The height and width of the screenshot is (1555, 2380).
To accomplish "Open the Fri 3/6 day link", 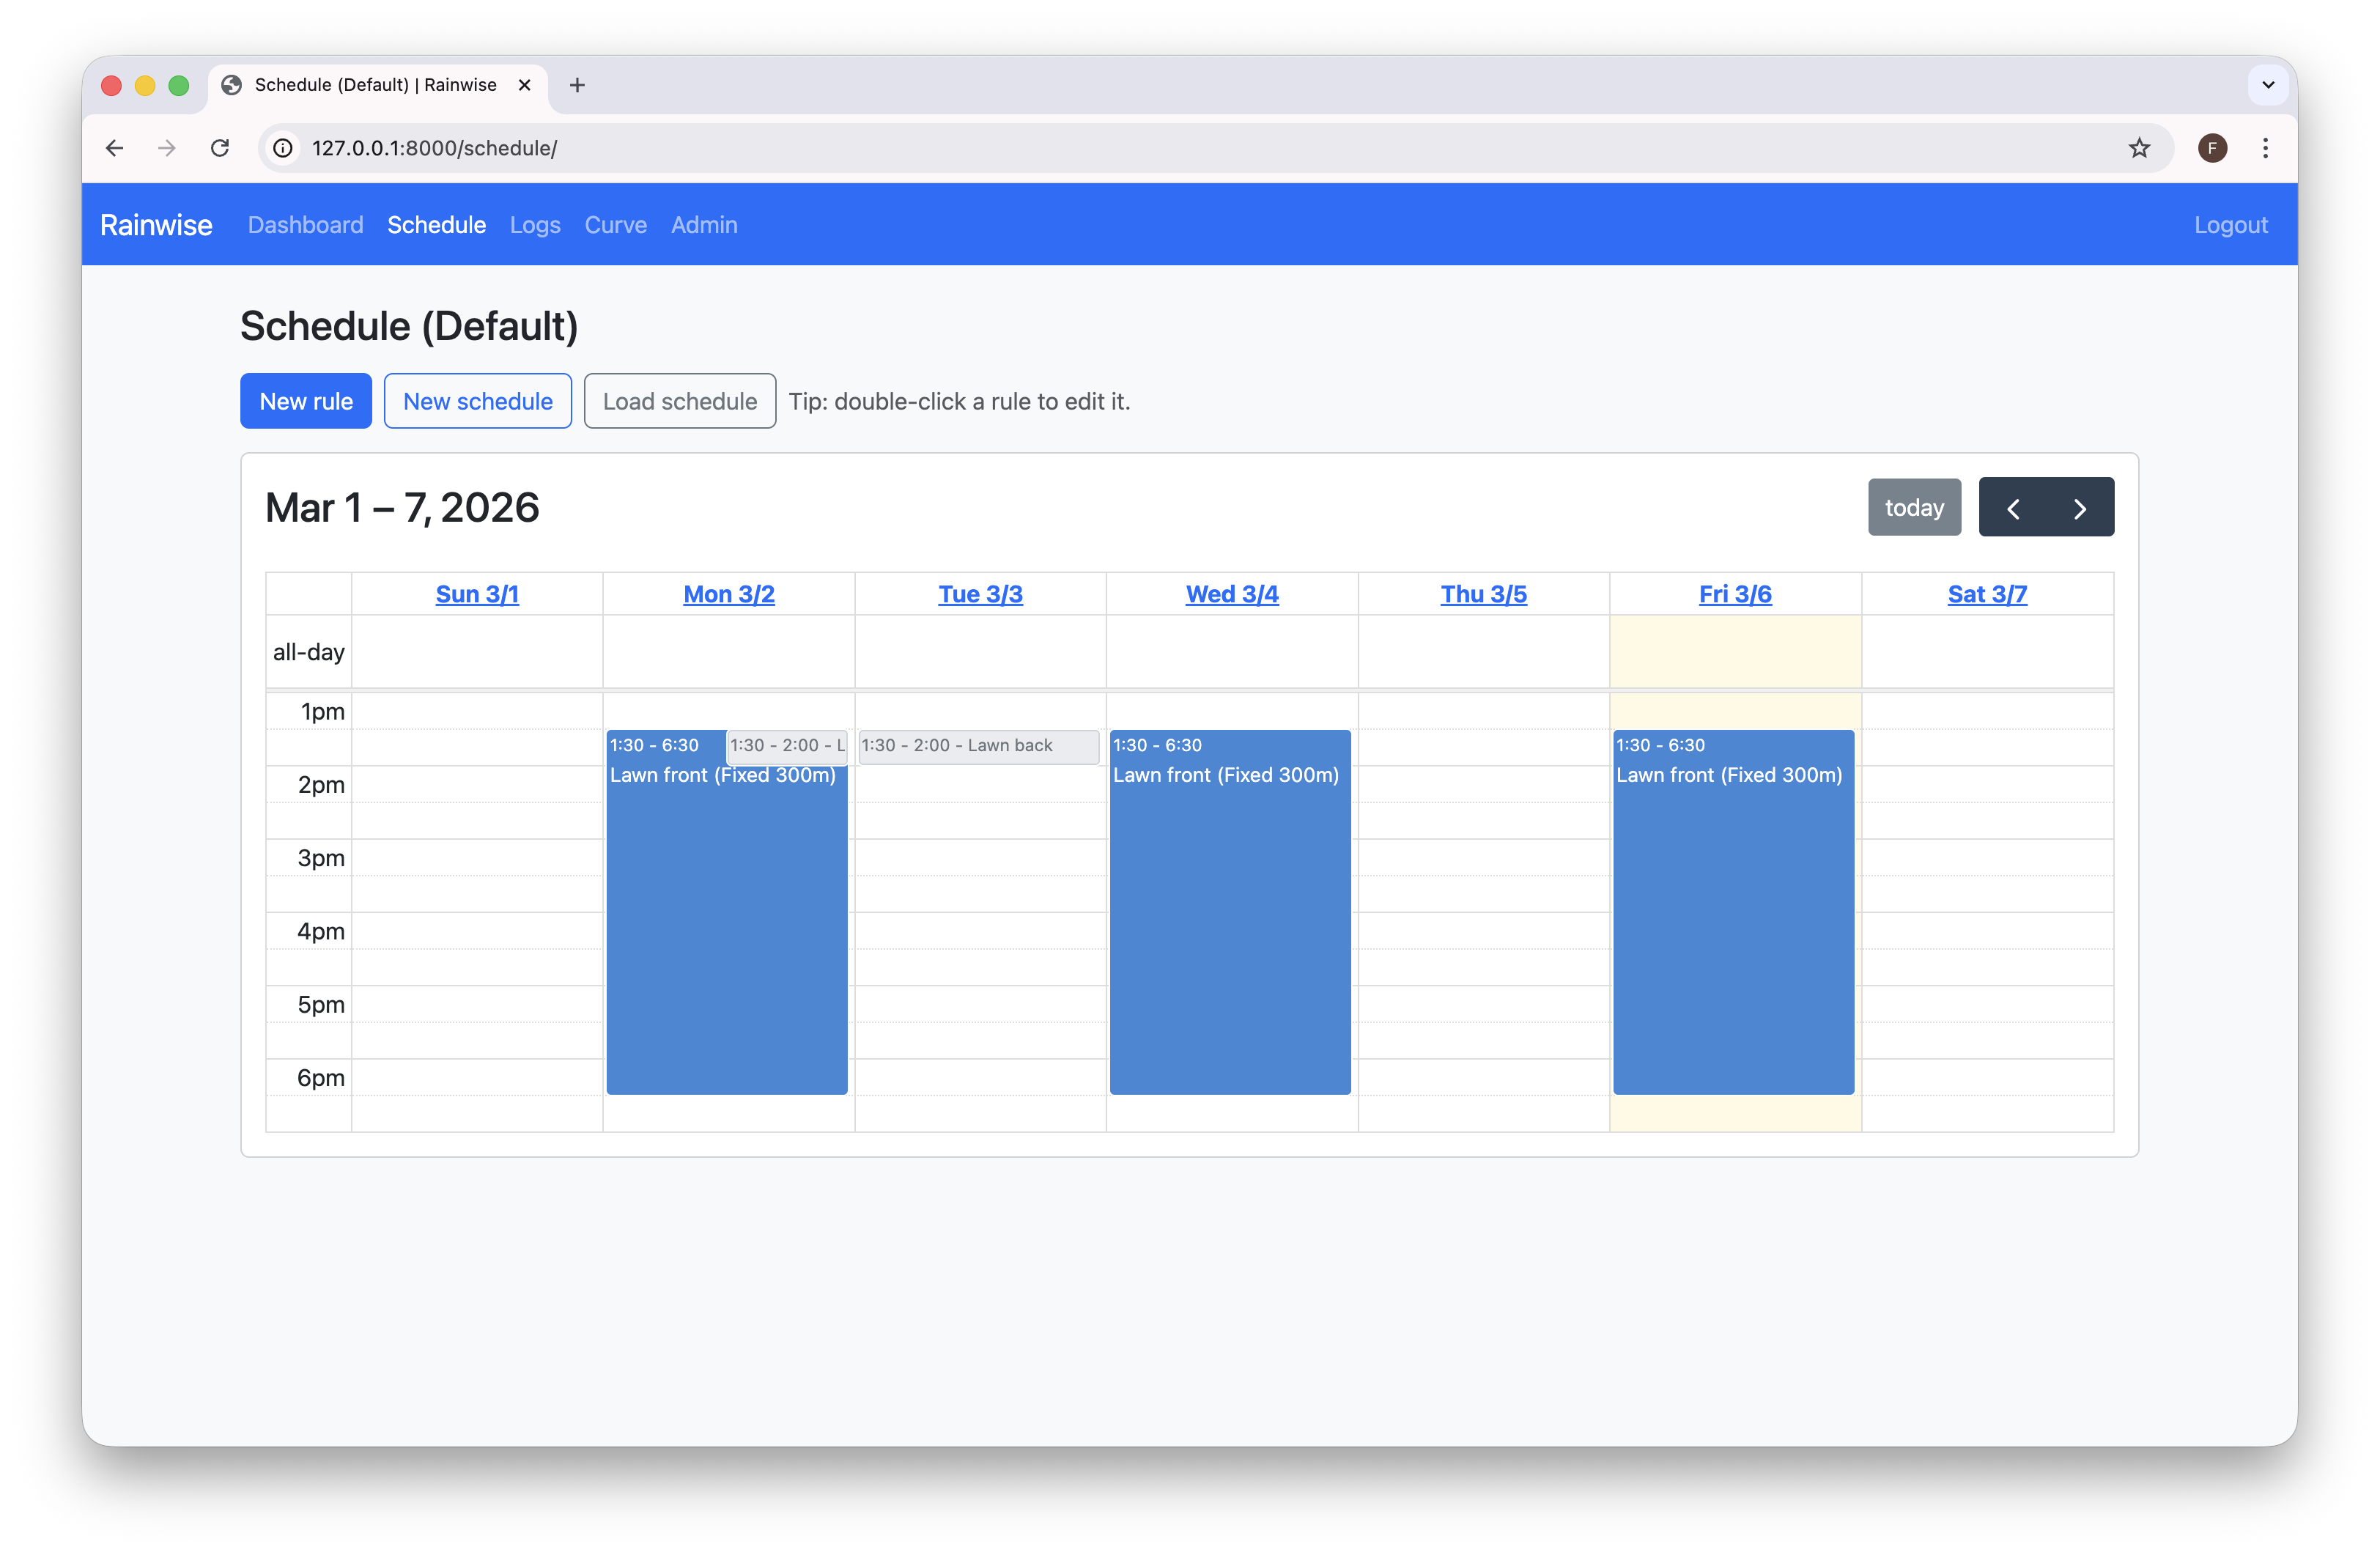I will (1735, 593).
